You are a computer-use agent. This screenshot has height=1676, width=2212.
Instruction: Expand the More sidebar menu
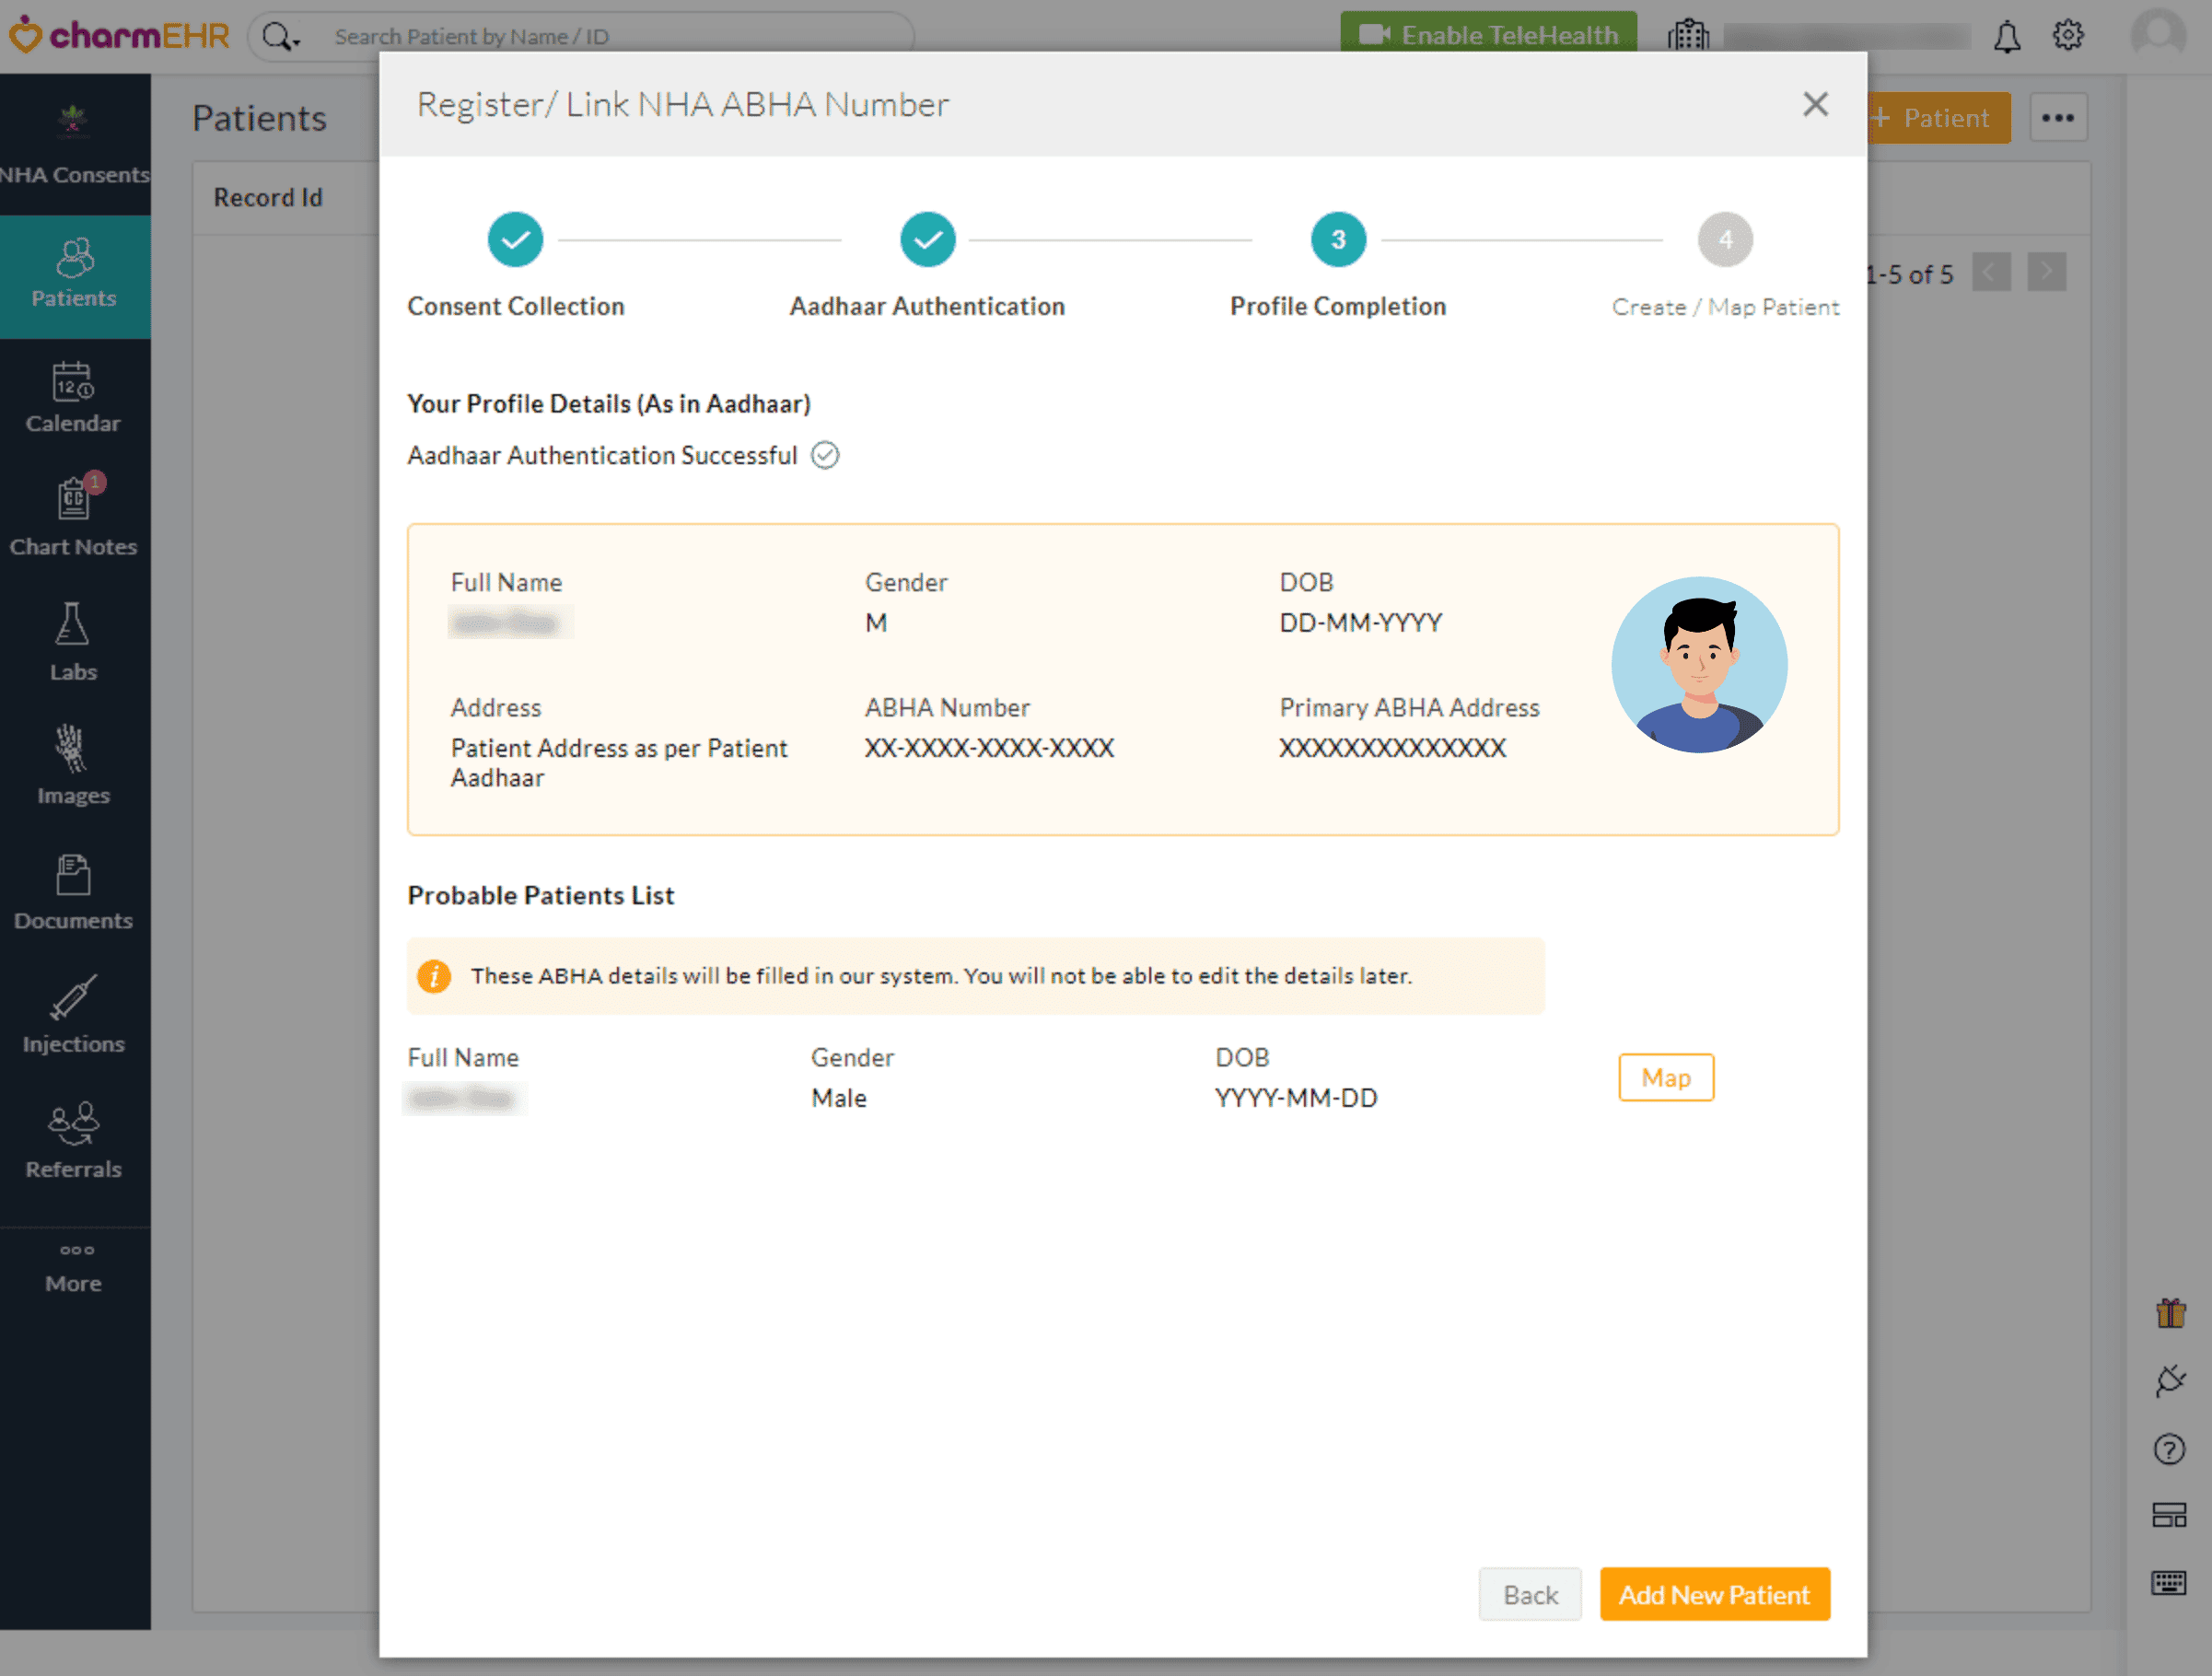tap(72, 1267)
